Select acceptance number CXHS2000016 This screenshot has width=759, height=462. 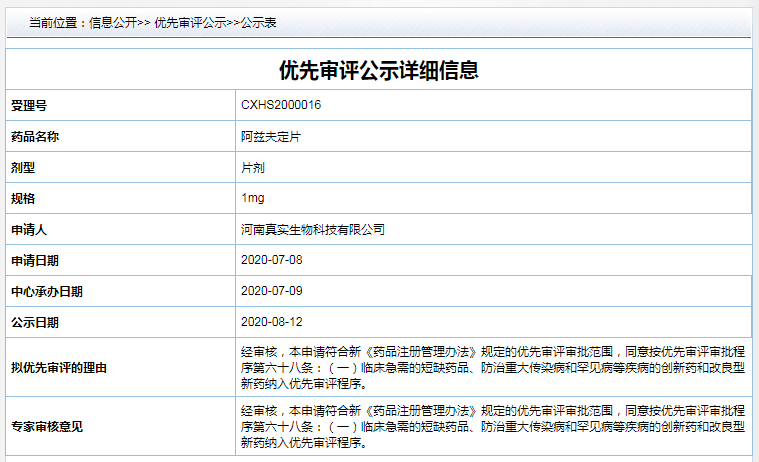281,105
